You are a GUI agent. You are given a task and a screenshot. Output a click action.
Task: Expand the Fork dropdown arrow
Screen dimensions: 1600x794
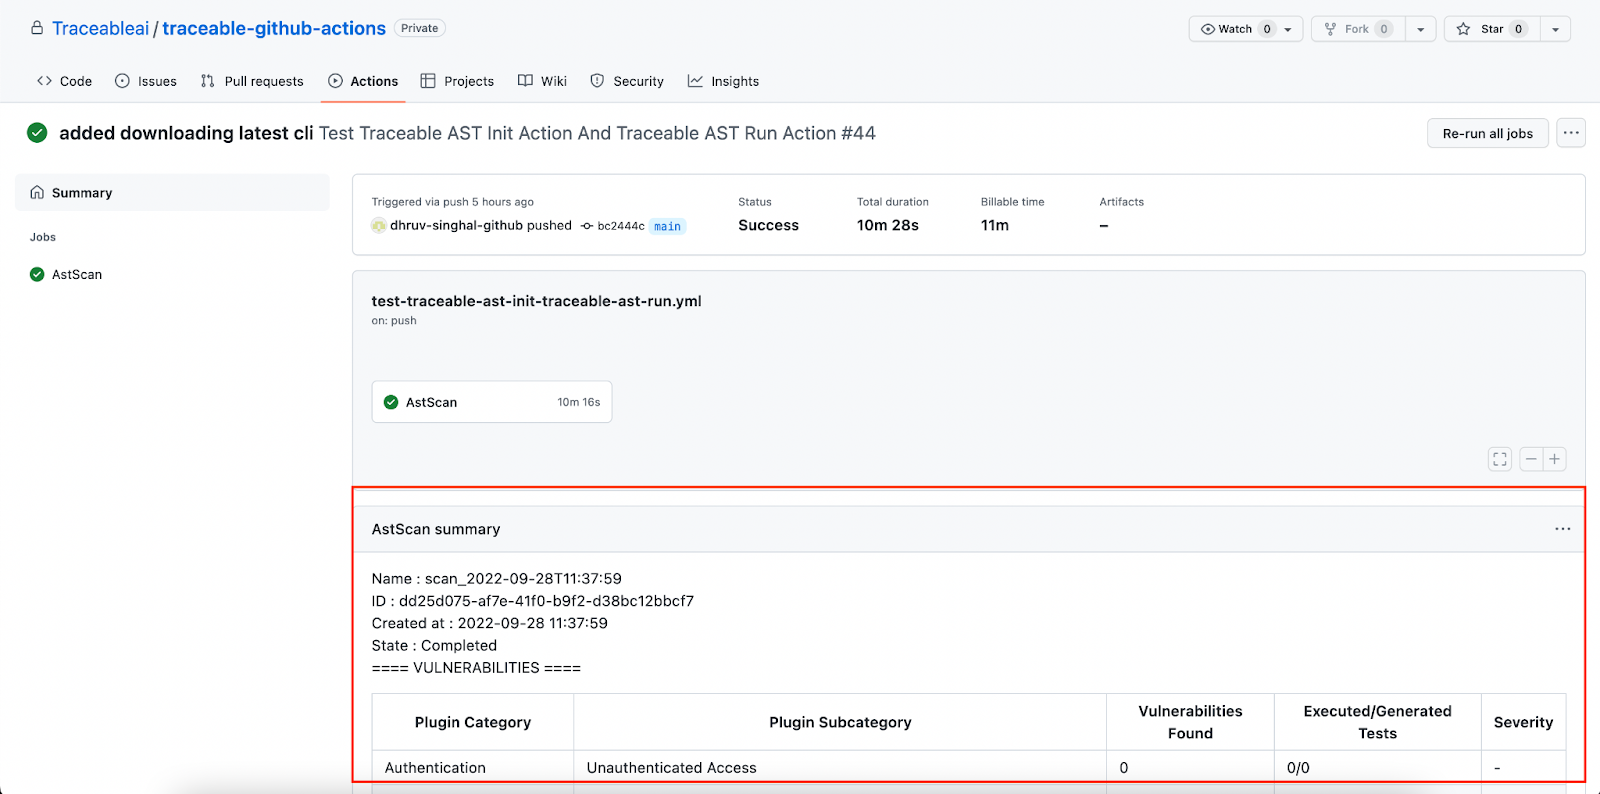1421,29
